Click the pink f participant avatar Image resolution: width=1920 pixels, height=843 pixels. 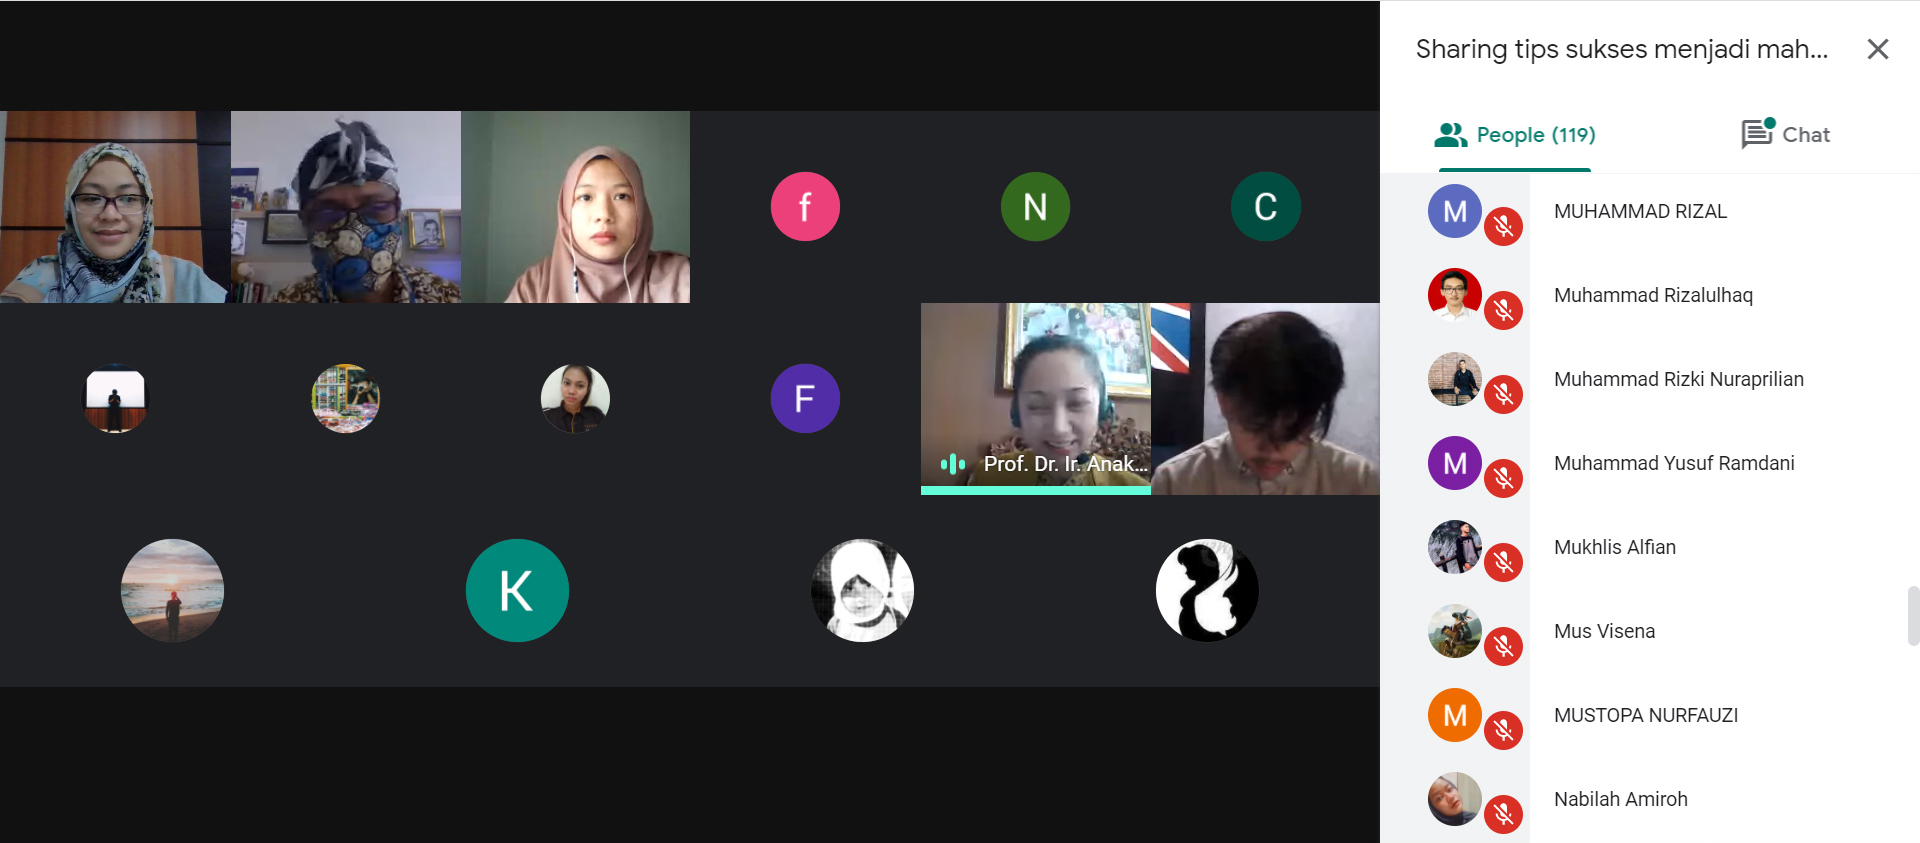pos(805,207)
